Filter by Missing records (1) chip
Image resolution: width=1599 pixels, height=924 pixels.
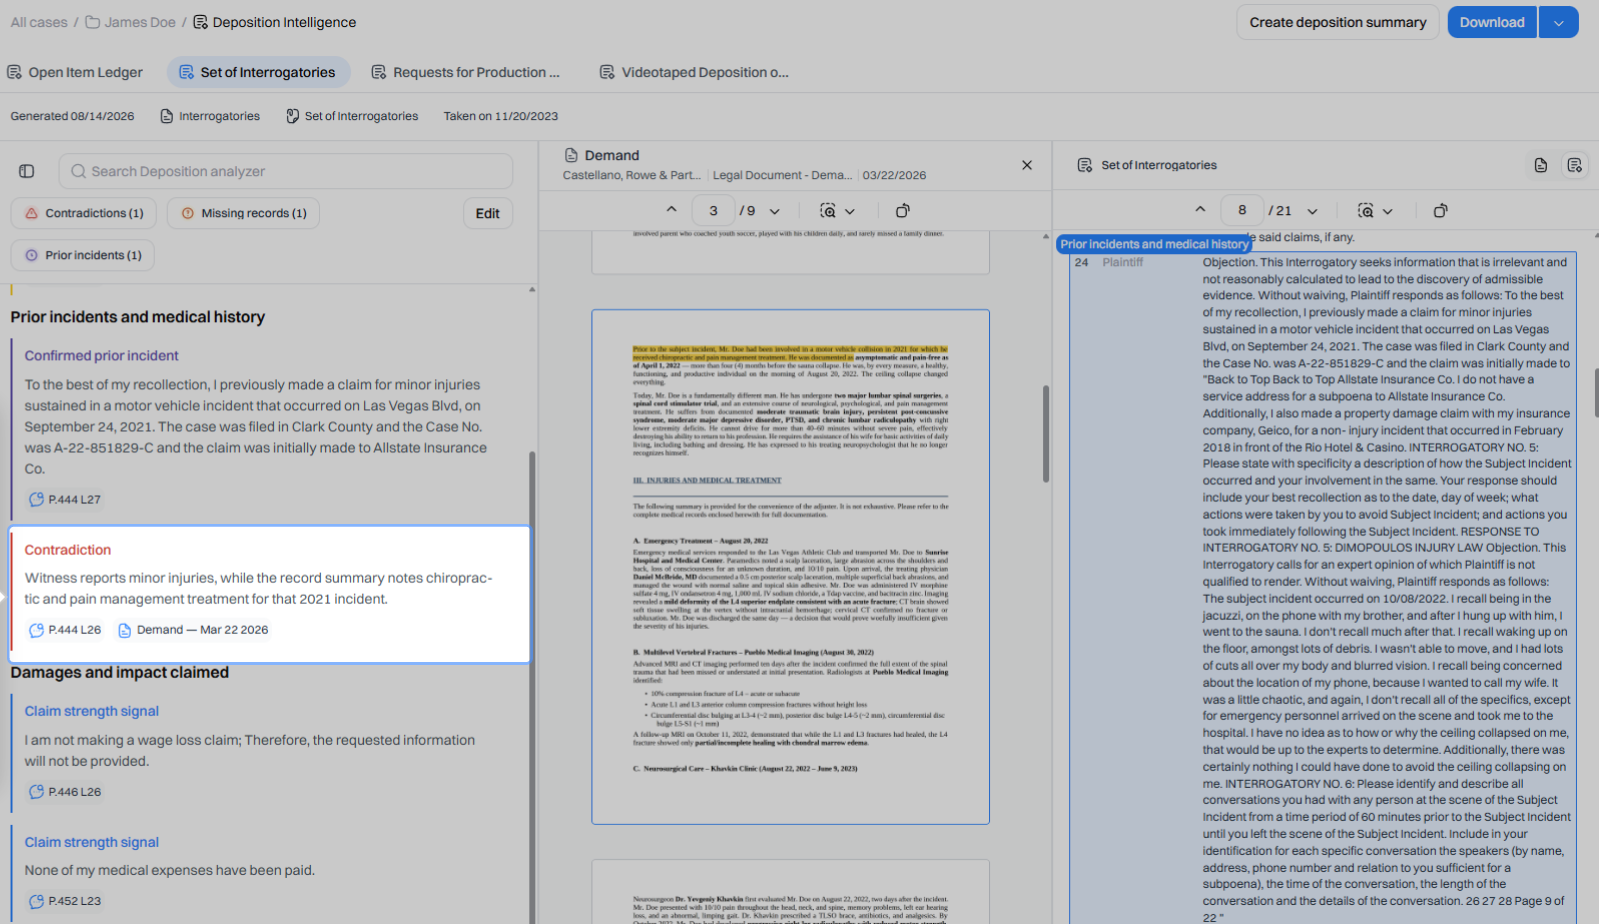tap(244, 213)
